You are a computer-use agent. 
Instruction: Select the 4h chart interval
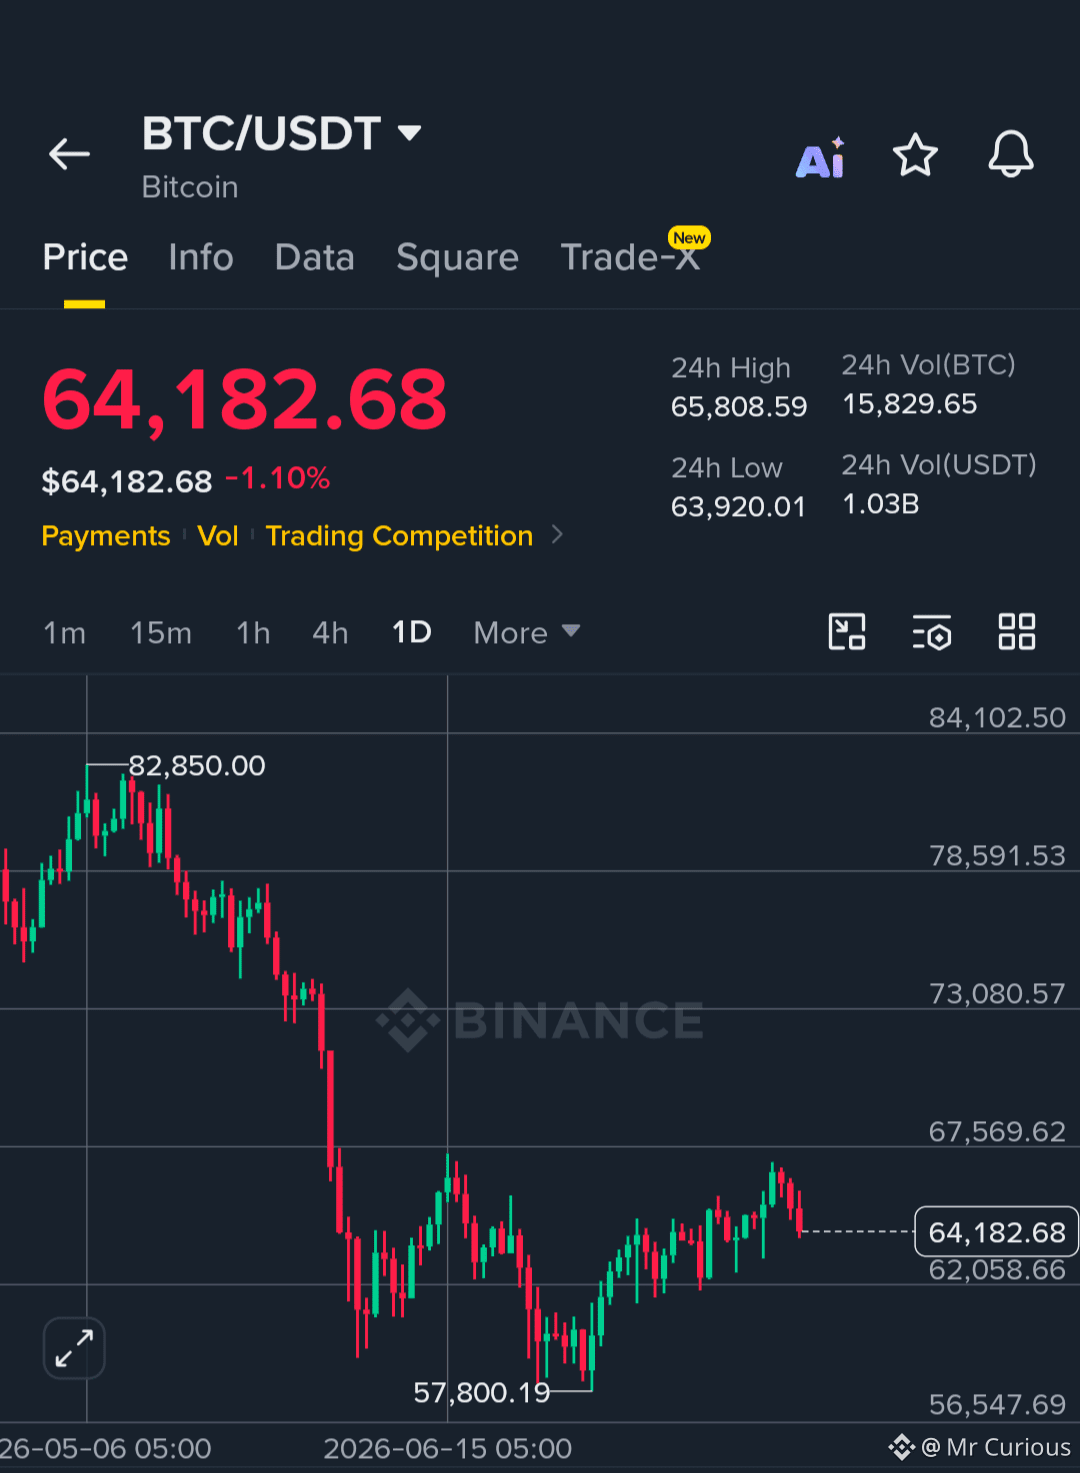[330, 633]
